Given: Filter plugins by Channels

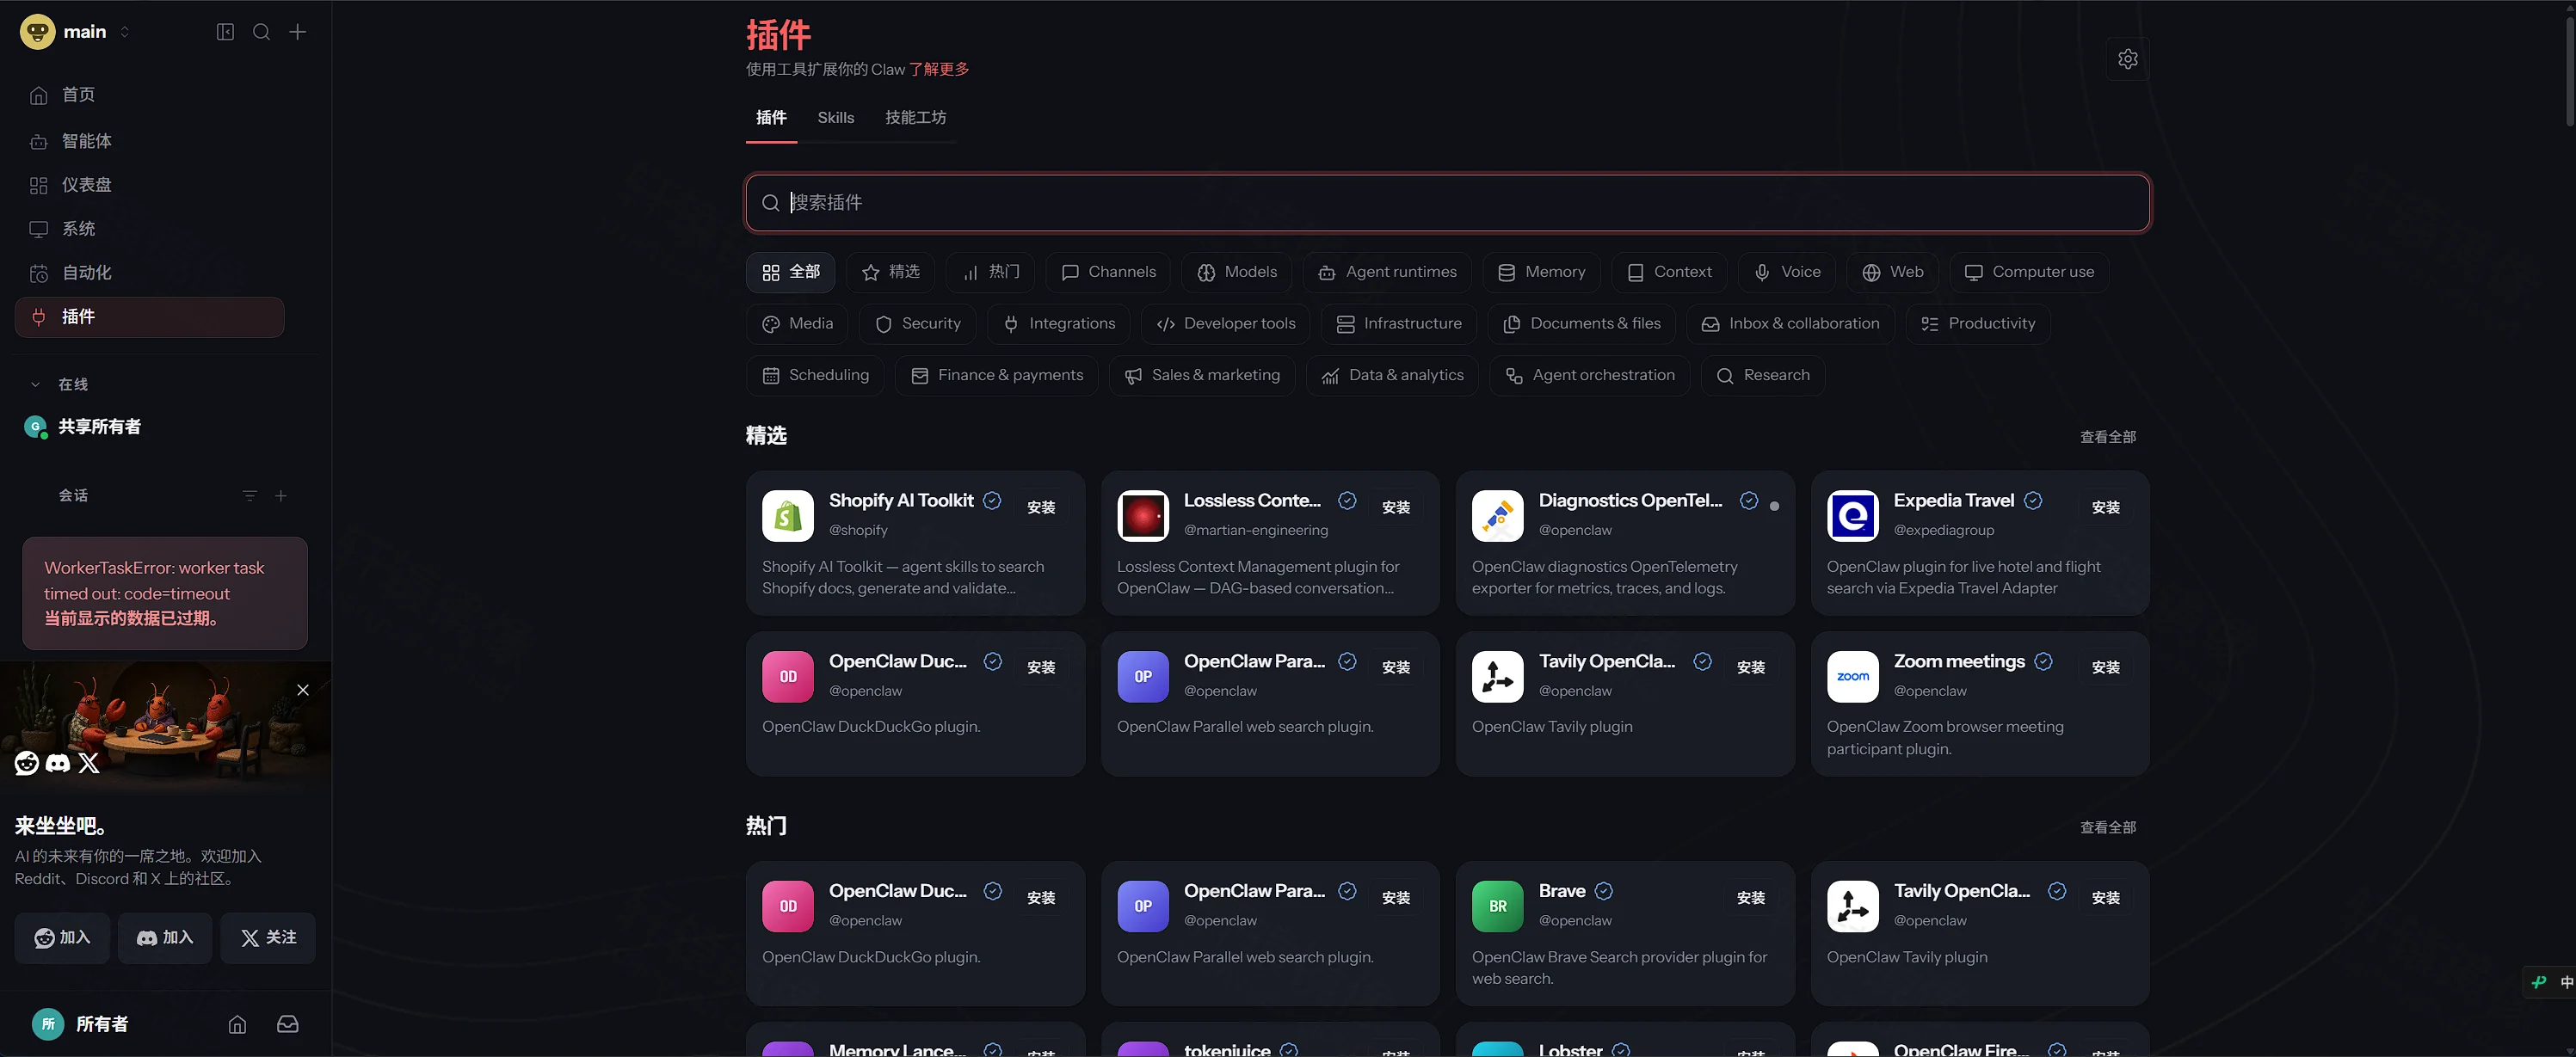Looking at the screenshot, I should (x=1108, y=272).
